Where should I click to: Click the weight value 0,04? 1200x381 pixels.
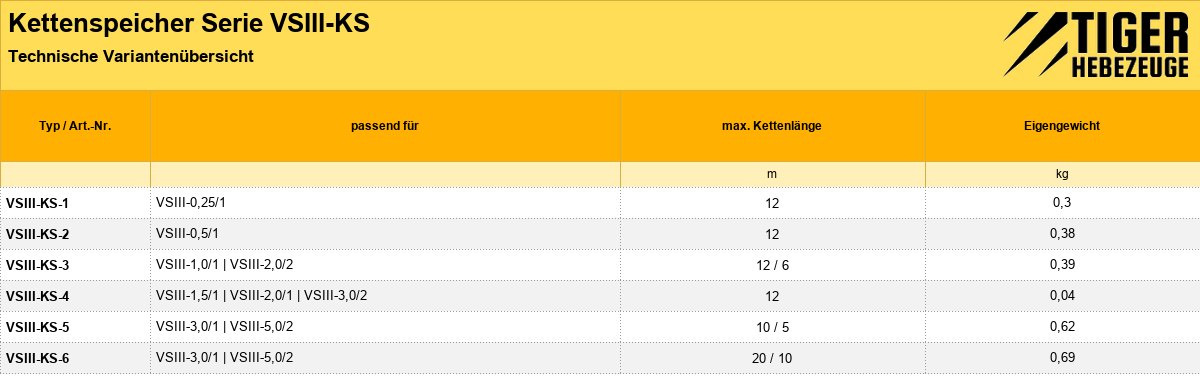[x=1063, y=296]
